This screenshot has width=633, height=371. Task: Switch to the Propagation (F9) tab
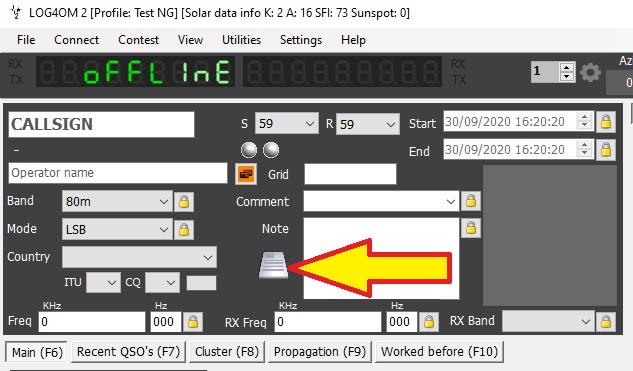320,352
